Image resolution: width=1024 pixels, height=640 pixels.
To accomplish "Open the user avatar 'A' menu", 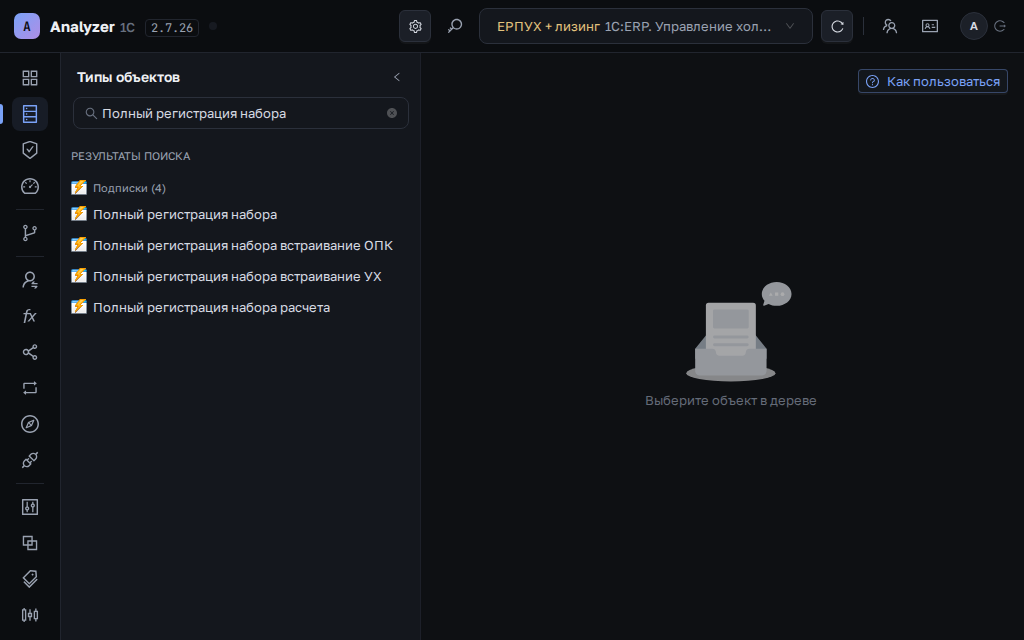I will coord(974,26).
